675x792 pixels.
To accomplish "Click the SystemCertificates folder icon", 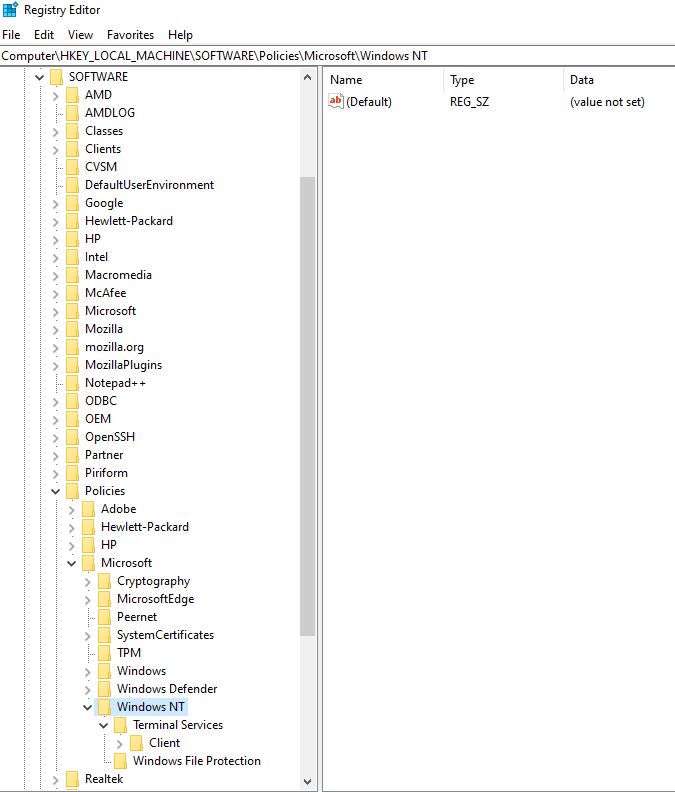I will [x=105, y=635].
